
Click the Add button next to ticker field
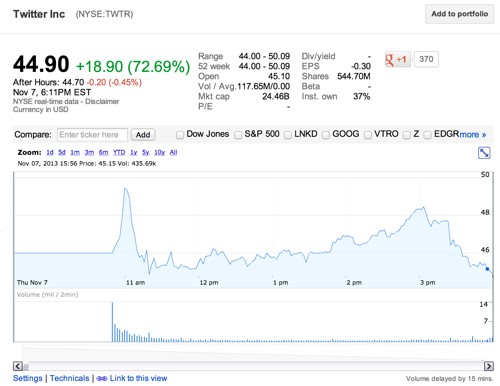click(x=143, y=135)
